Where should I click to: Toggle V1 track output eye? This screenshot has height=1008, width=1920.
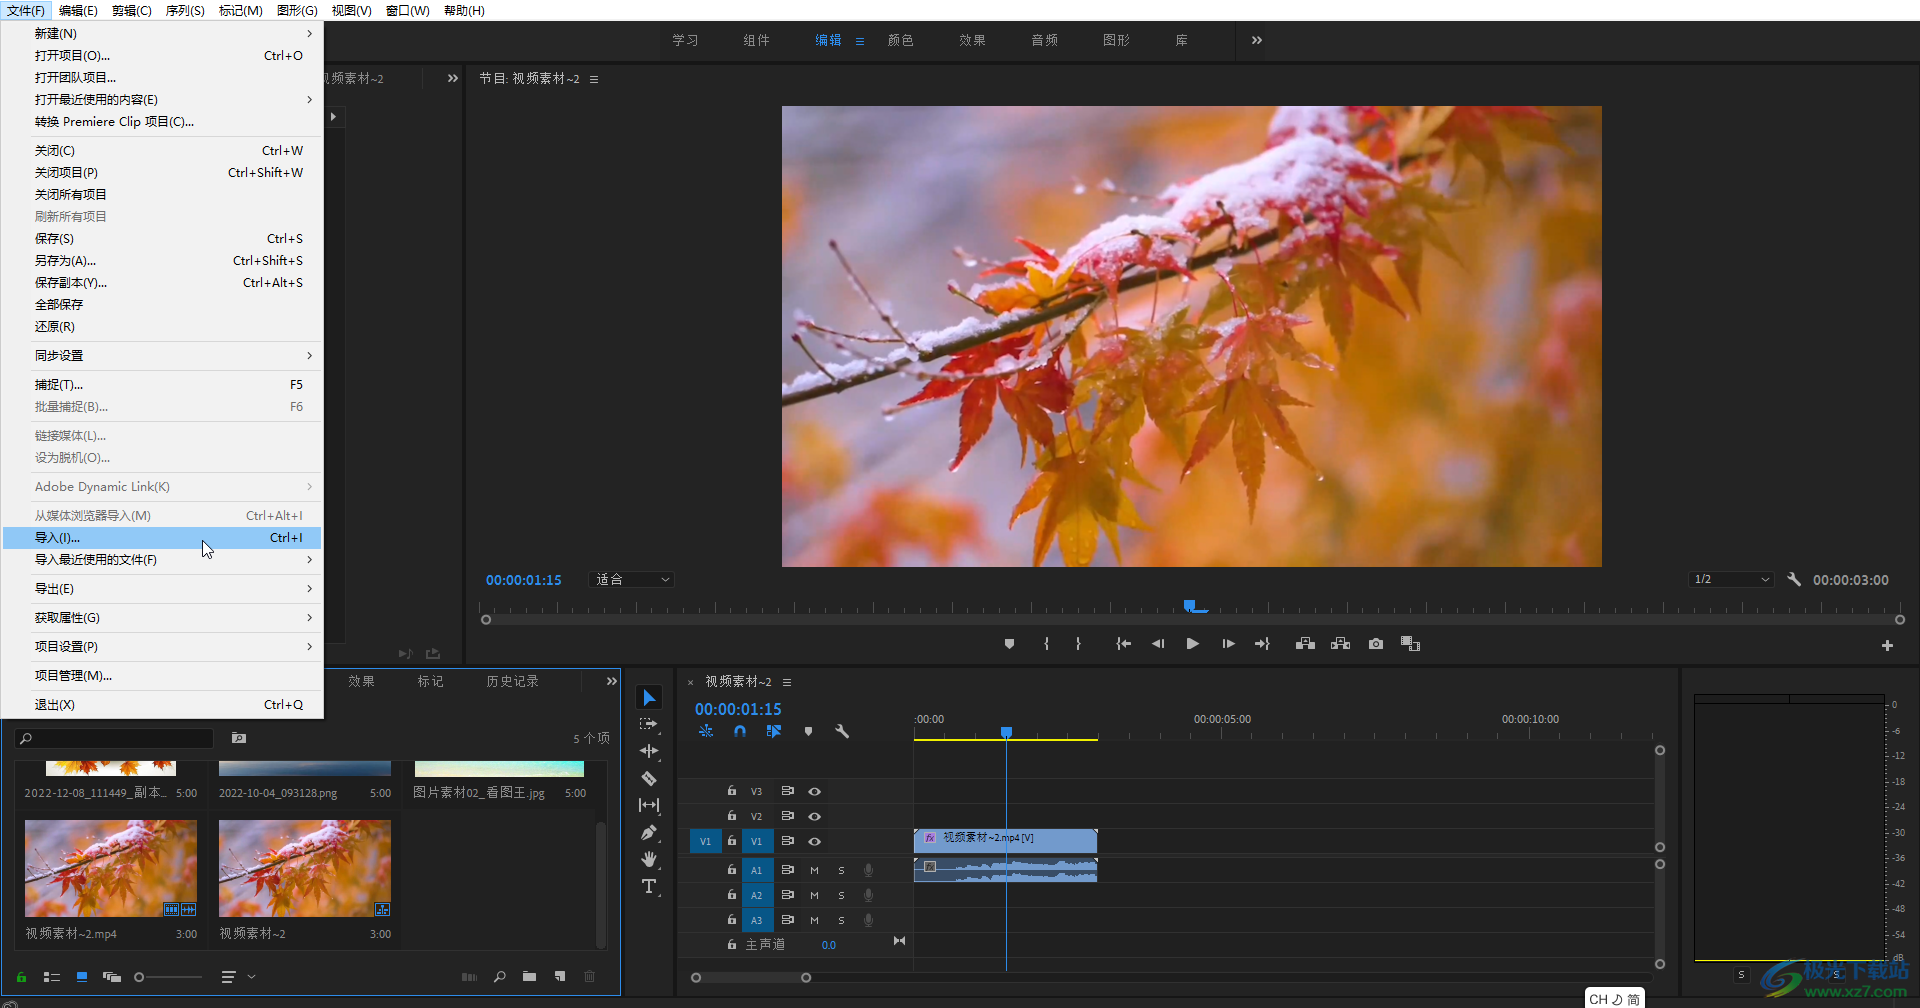point(815,841)
